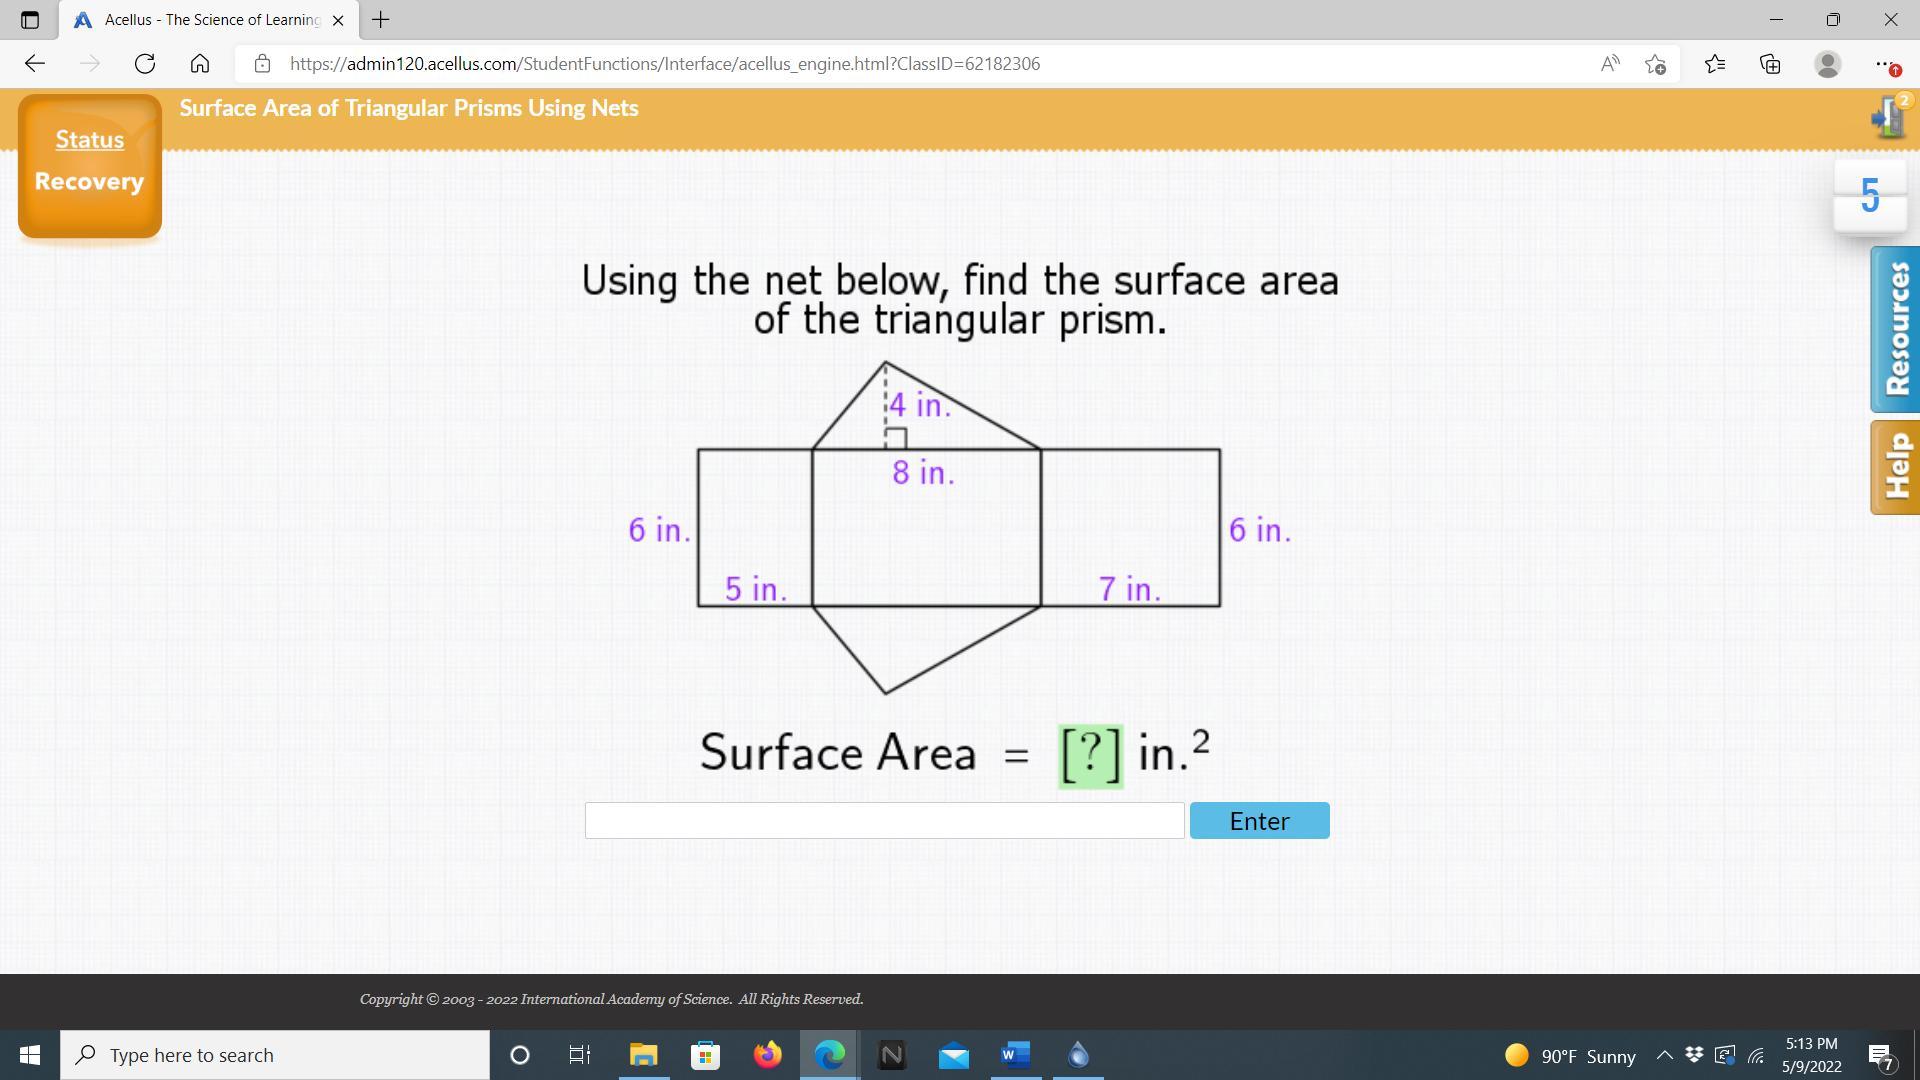The height and width of the screenshot is (1080, 1920).
Task: Open the Favorites list icon
Action: pyautogui.click(x=1714, y=64)
